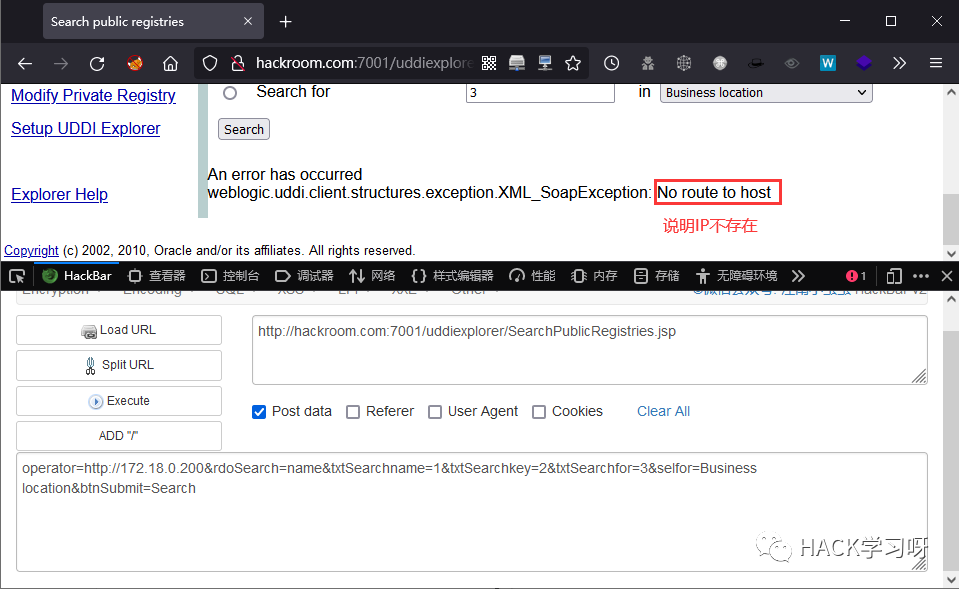Toggle responsive design mode icon
Screen dimensions: 959x589
click(894, 276)
